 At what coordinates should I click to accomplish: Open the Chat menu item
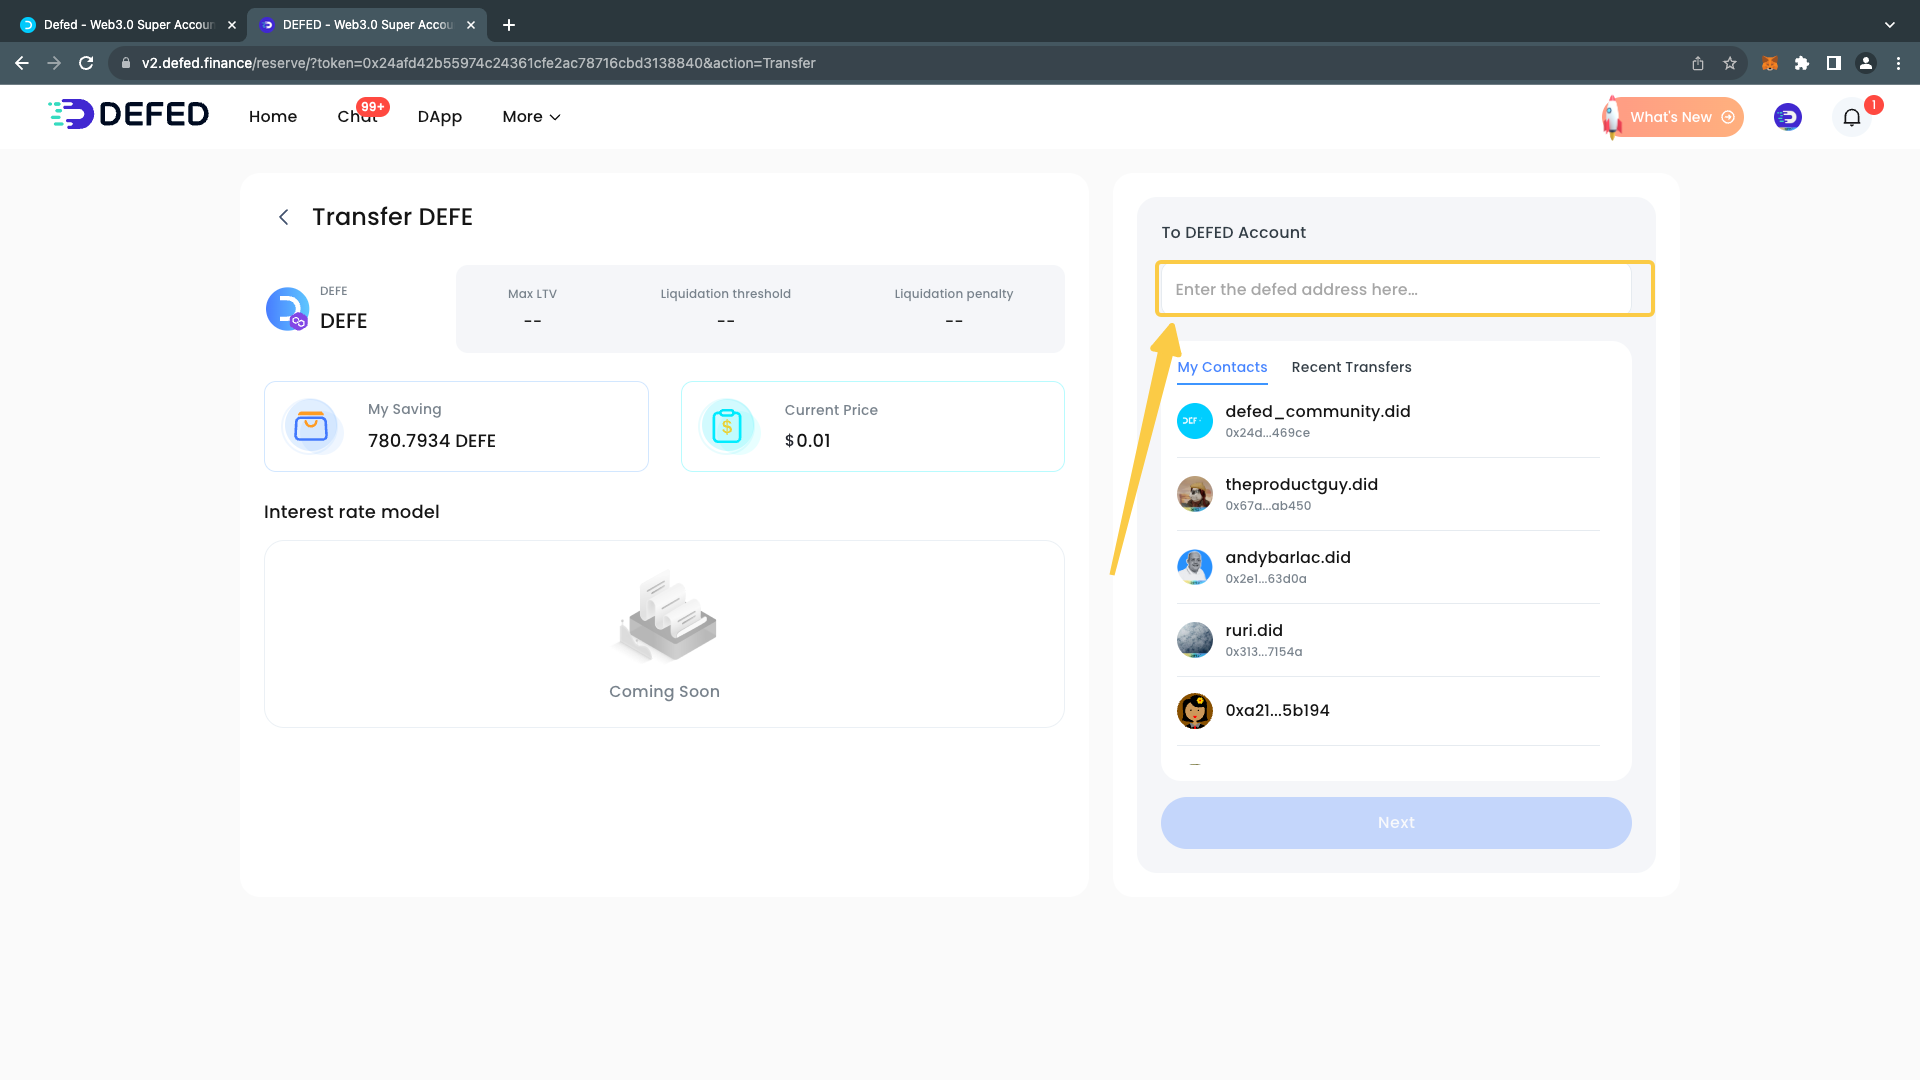[x=357, y=117]
